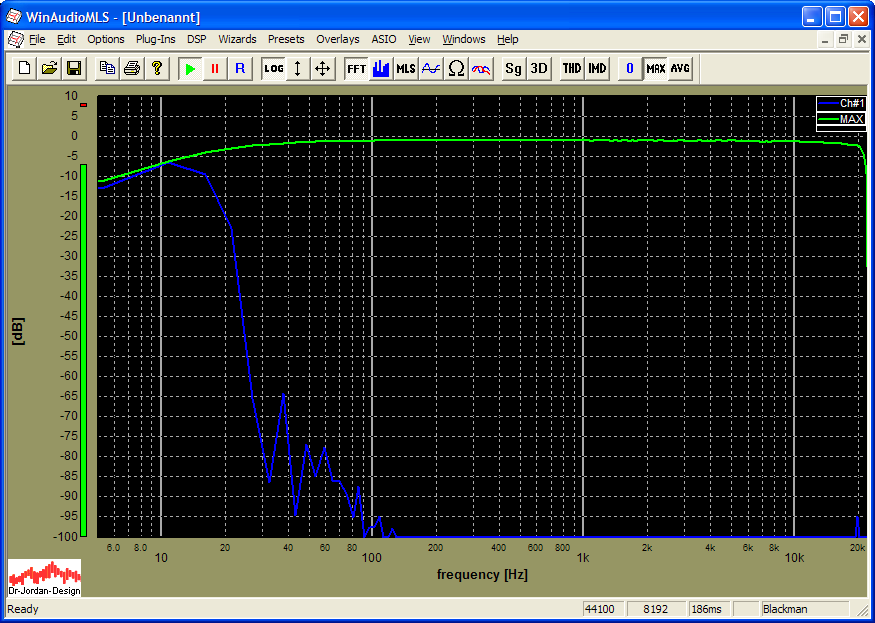This screenshot has height=623, width=875.
Task: Start measurement with the green play button
Action: 189,68
